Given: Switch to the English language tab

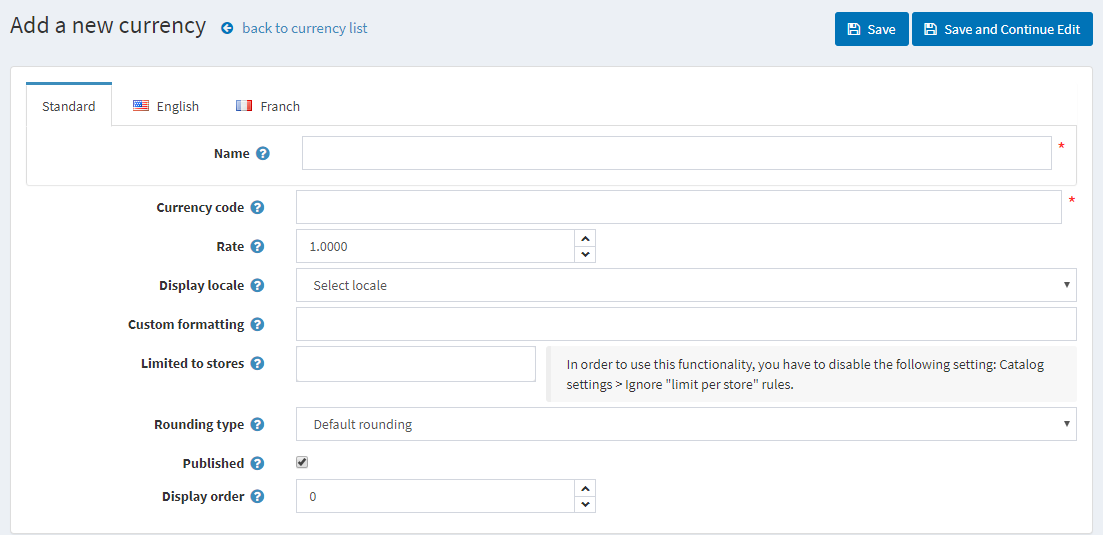Looking at the screenshot, I should [166, 106].
